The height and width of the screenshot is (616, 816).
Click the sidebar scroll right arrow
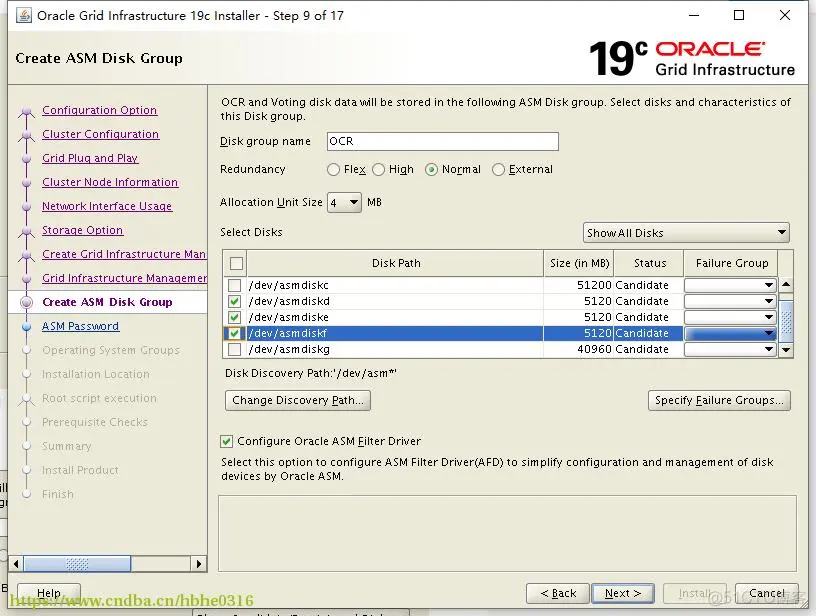[x=199, y=564]
